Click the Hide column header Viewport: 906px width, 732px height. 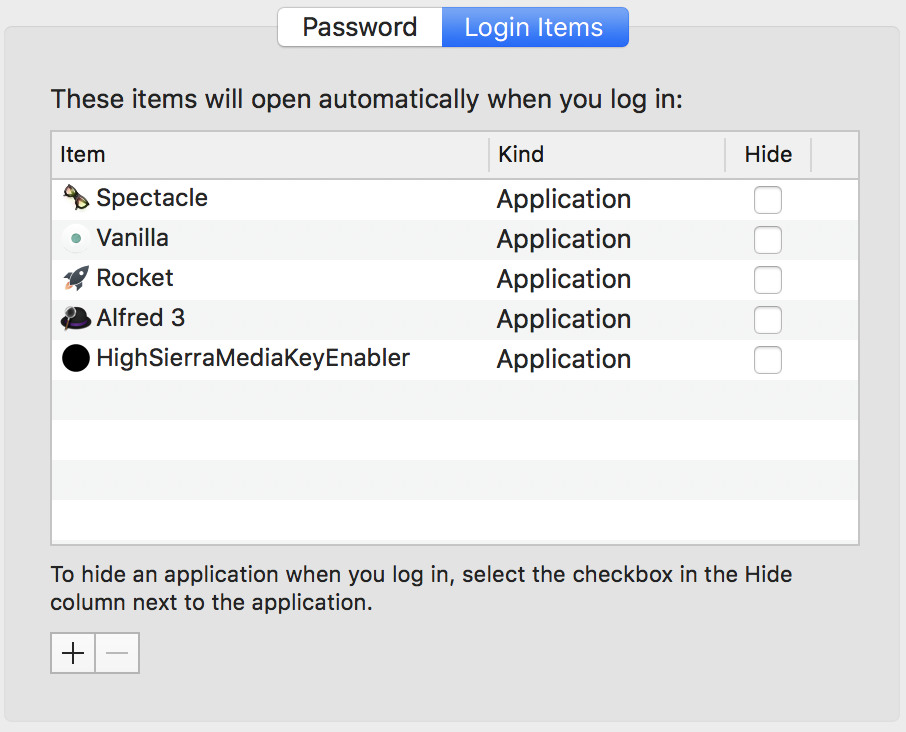pyautogui.click(x=768, y=155)
